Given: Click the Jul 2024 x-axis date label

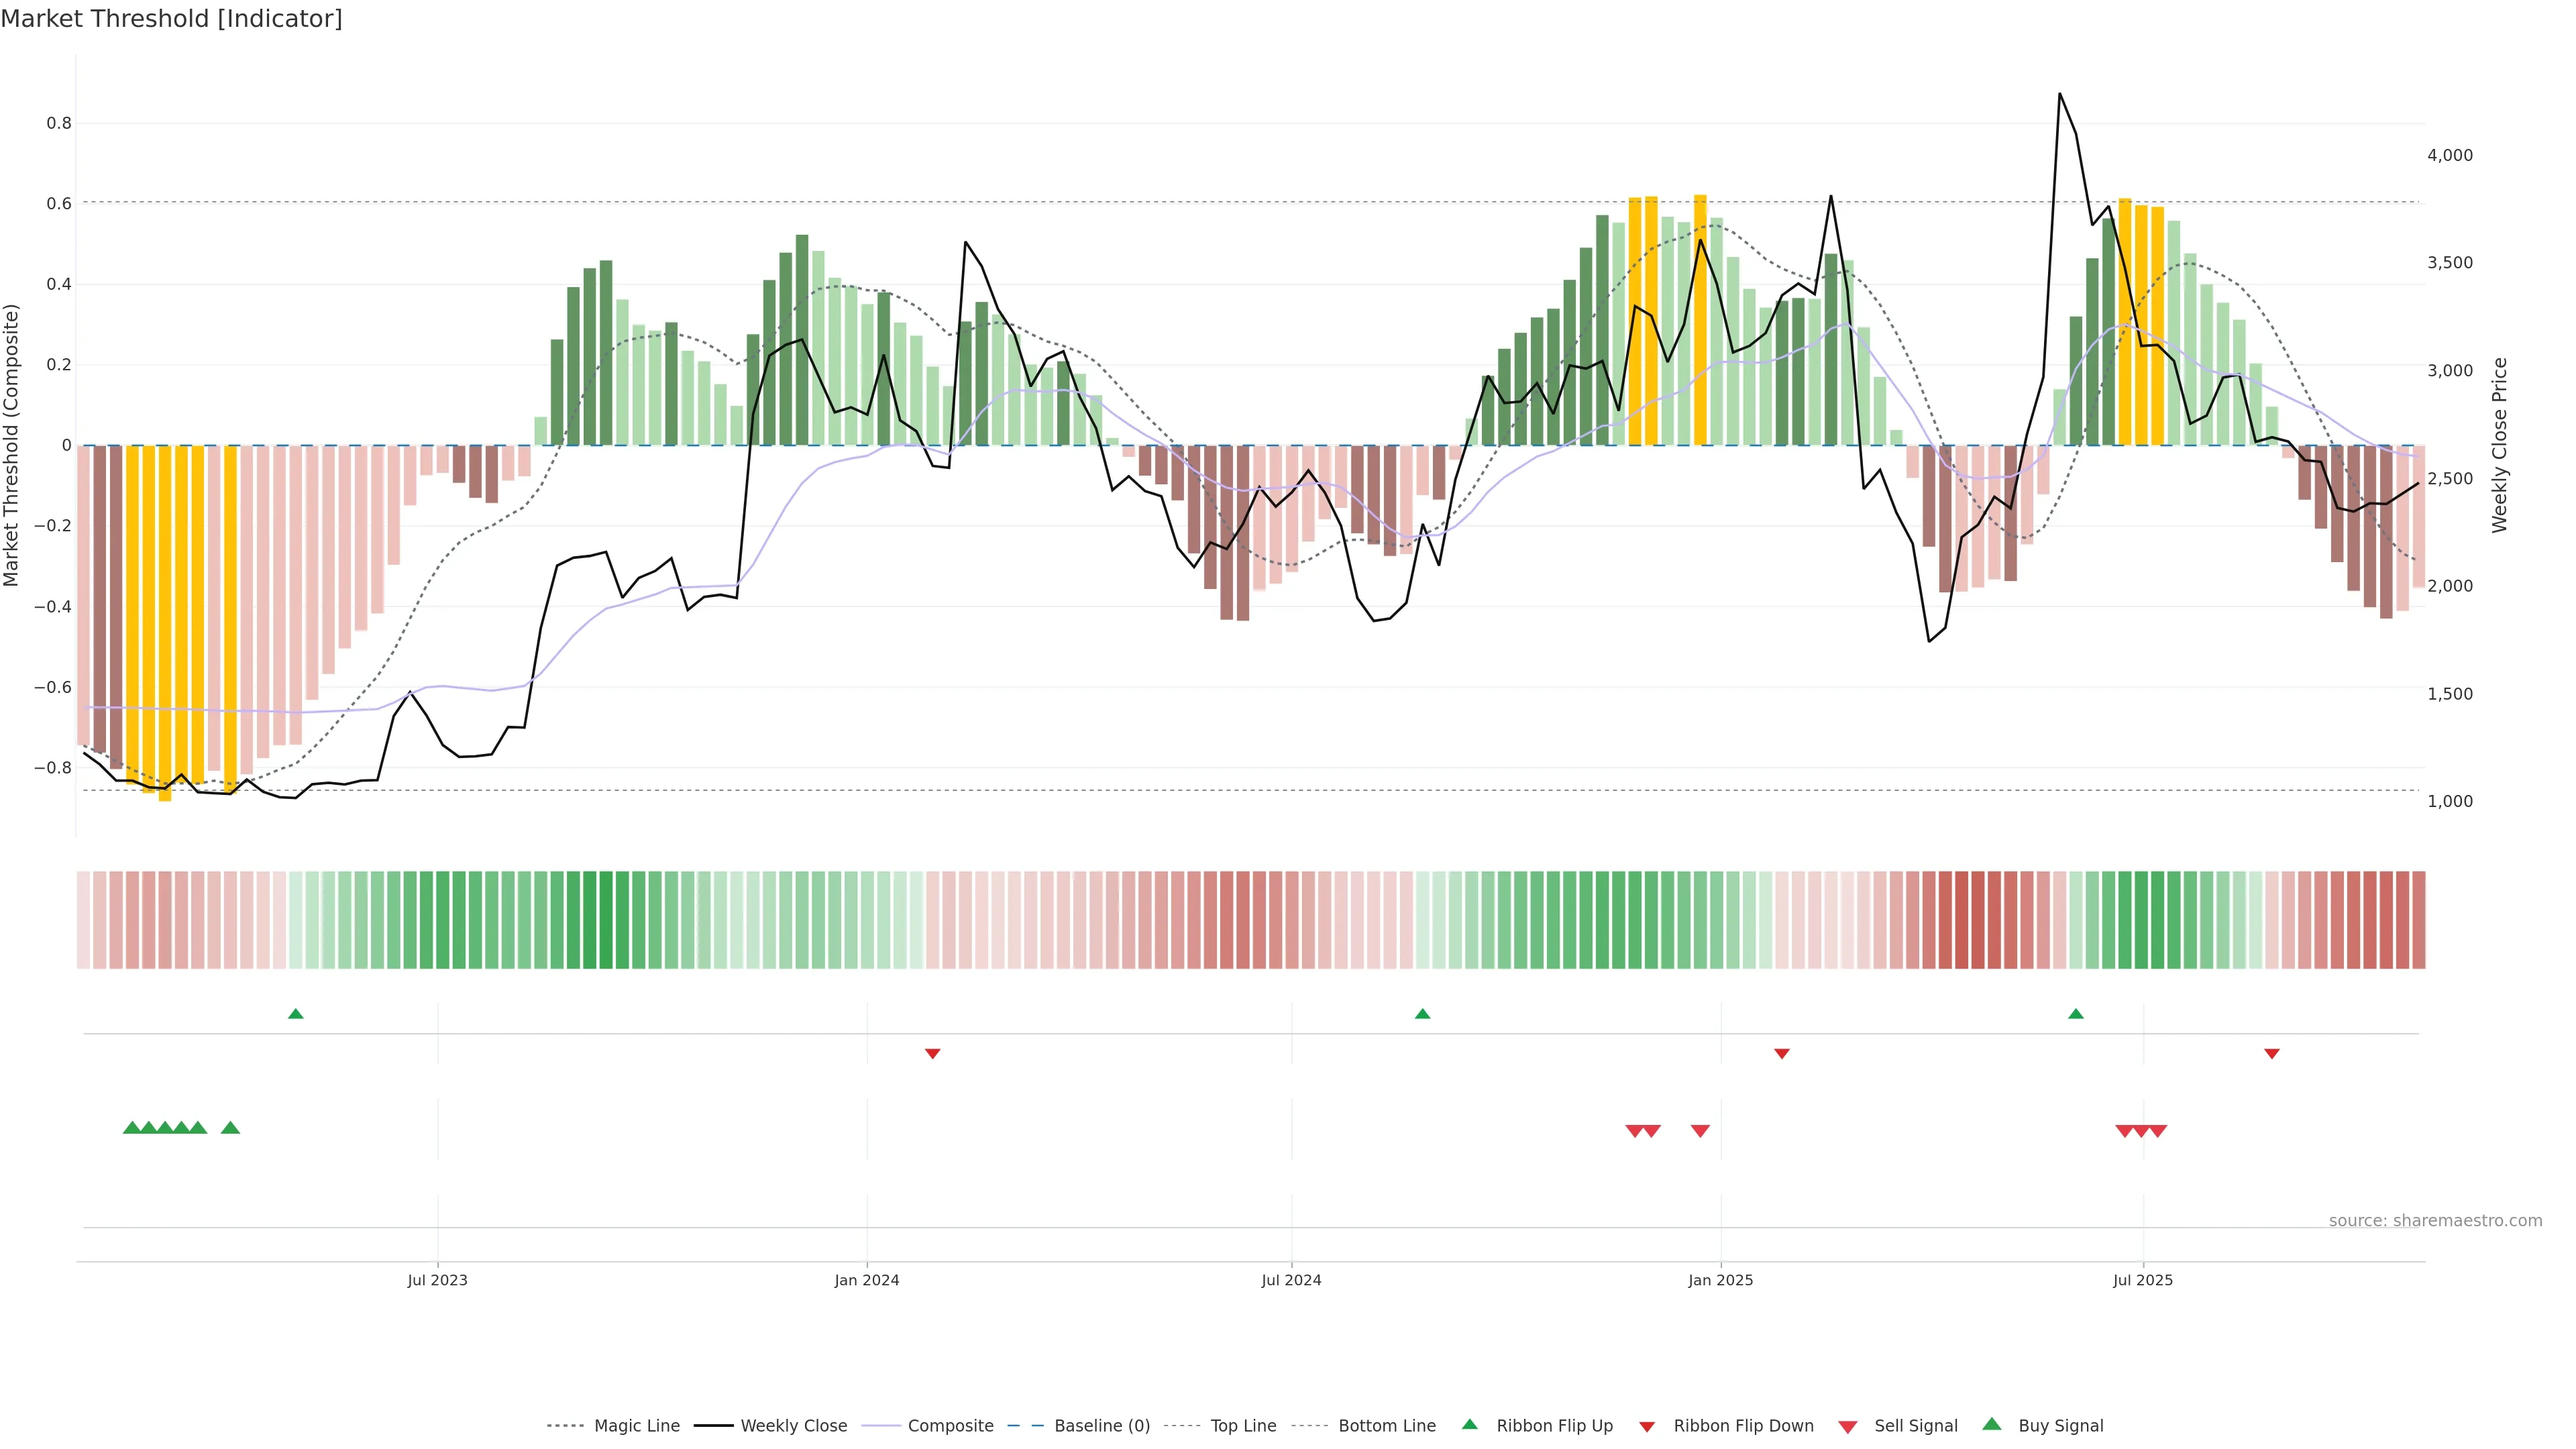Looking at the screenshot, I should (x=1291, y=1280).
